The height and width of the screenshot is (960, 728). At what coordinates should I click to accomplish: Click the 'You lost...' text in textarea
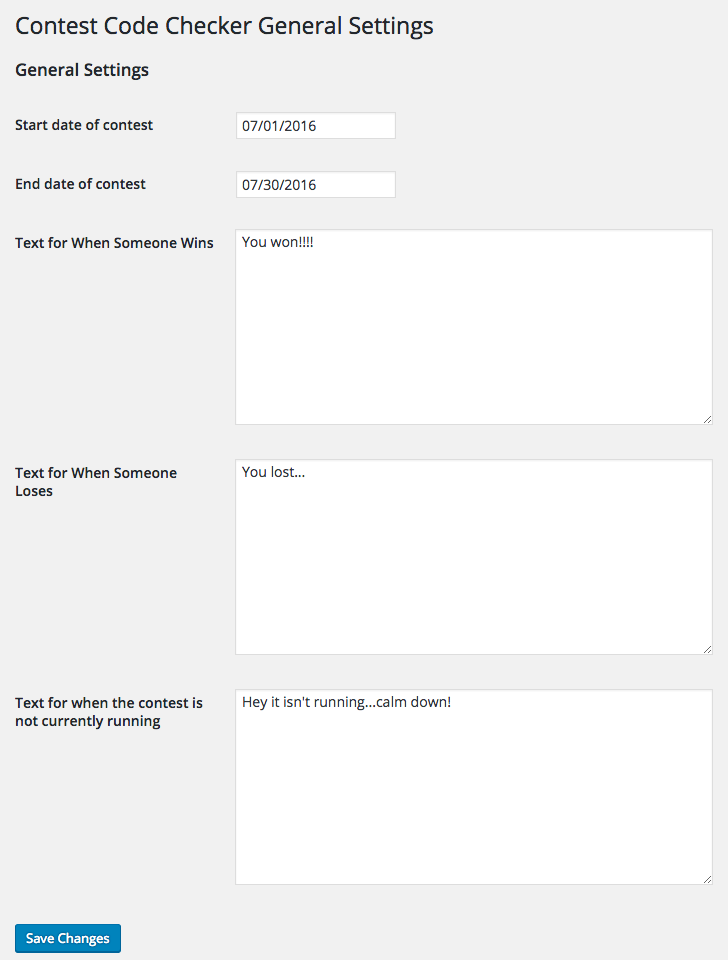tap(273, 472)
